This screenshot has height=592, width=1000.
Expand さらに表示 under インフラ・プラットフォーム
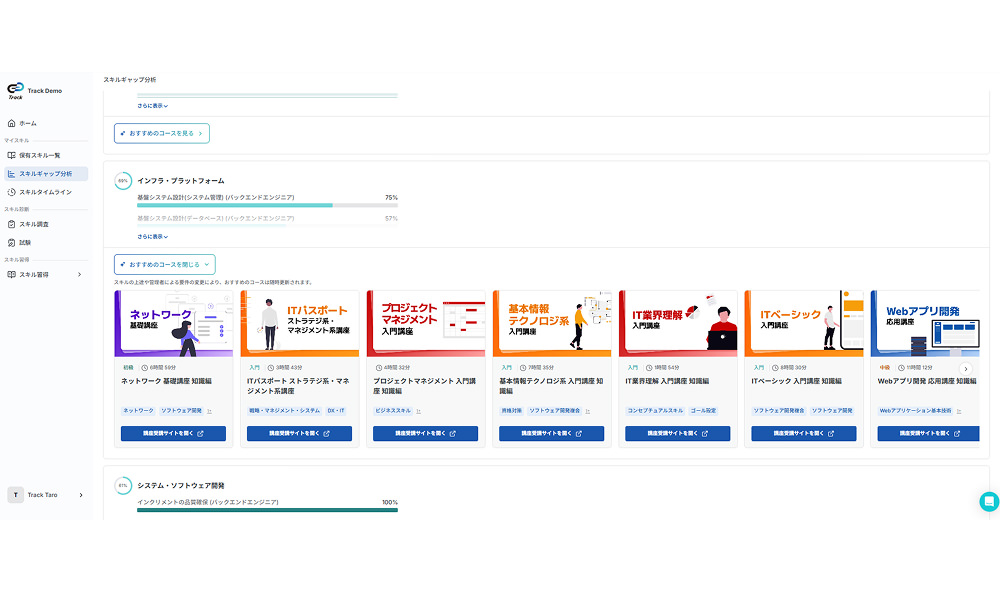pyautogui.click(x=153, y=237)
